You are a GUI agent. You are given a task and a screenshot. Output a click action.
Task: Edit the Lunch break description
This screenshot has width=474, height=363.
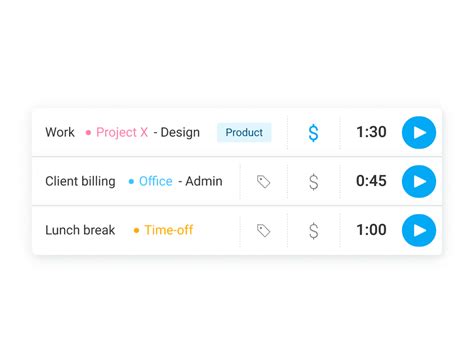point(80,230)
